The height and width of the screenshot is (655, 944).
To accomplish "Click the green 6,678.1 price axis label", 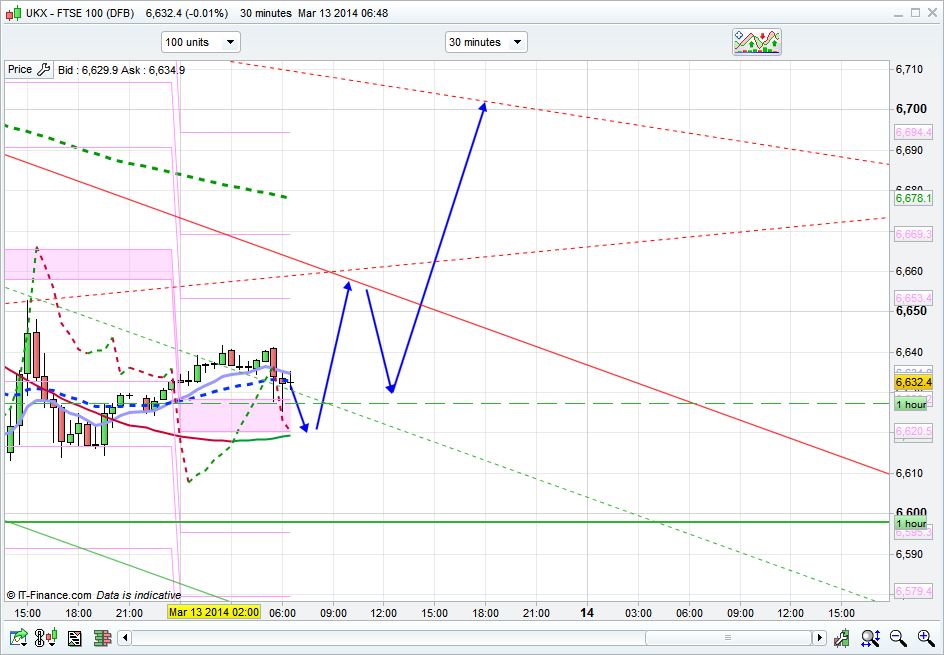I will [913, 199].
